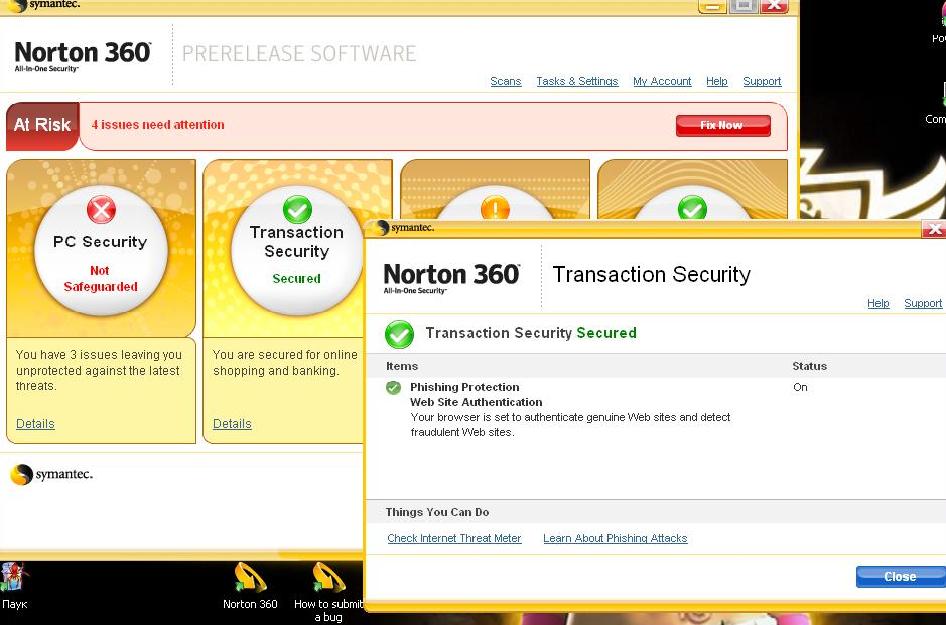
Task: Open the Паук desktop icon
Action: (14, 586)
